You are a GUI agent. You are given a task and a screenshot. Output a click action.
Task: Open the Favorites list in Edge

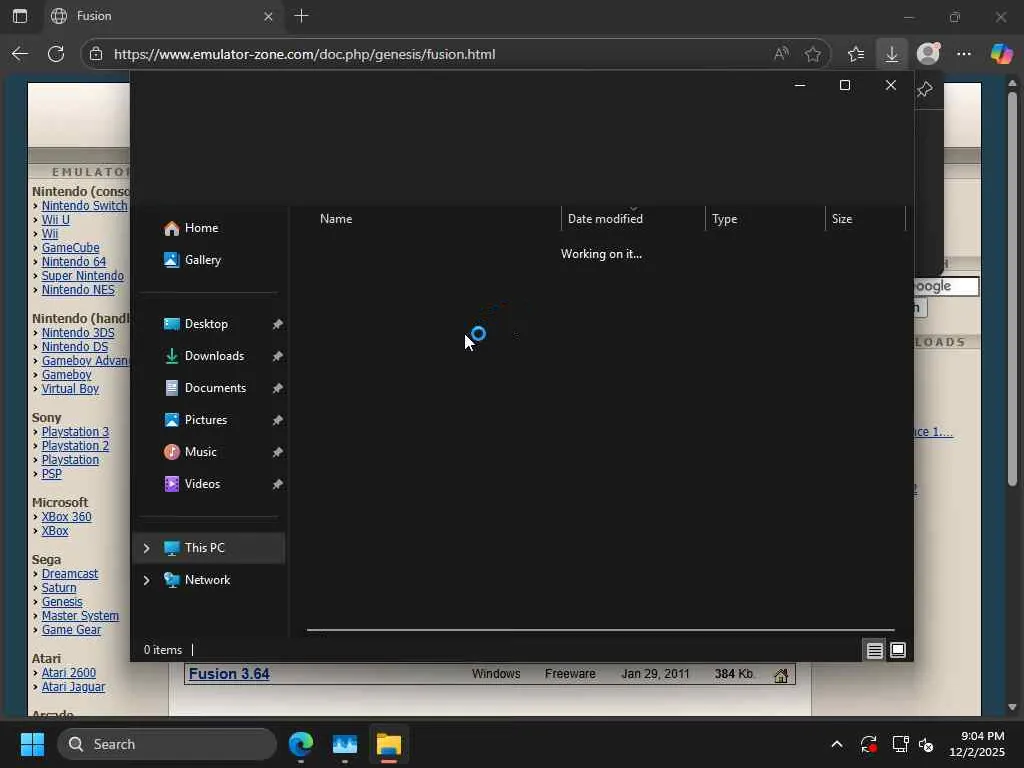coord(856,54)
